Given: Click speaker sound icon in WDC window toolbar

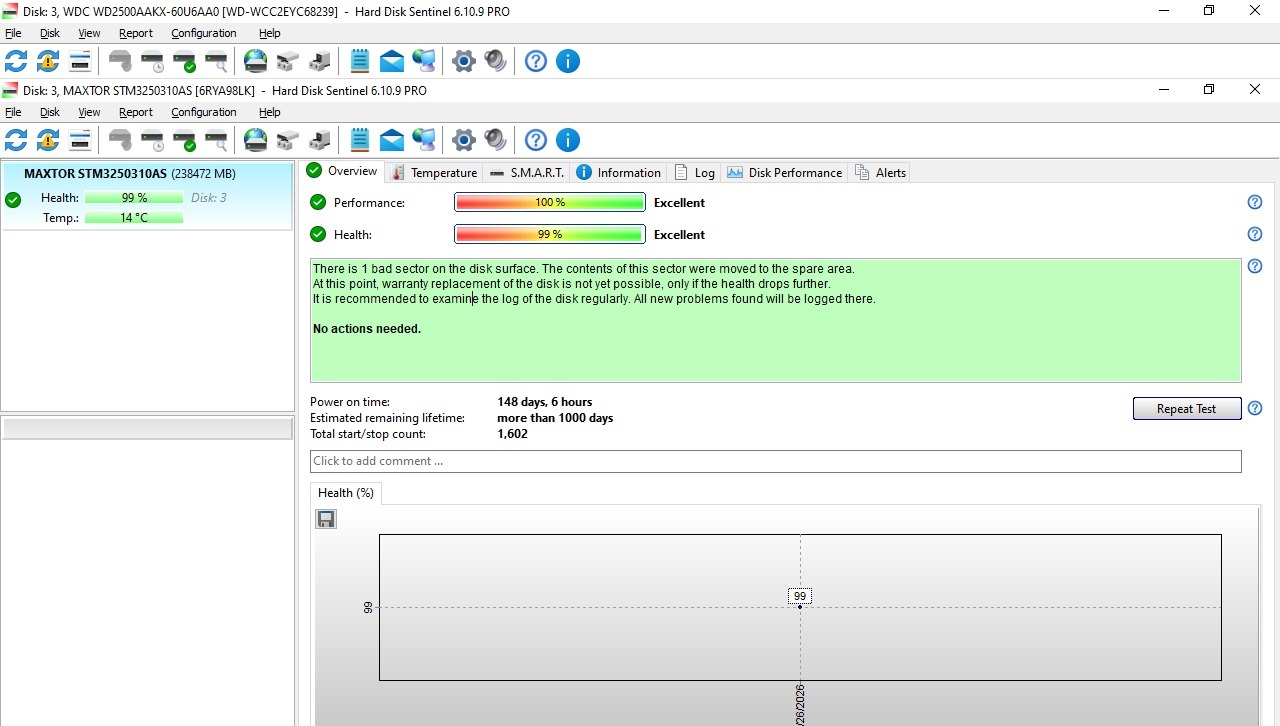Looking at the screenshot, I should pyautogui.click(x=496, y=61).
